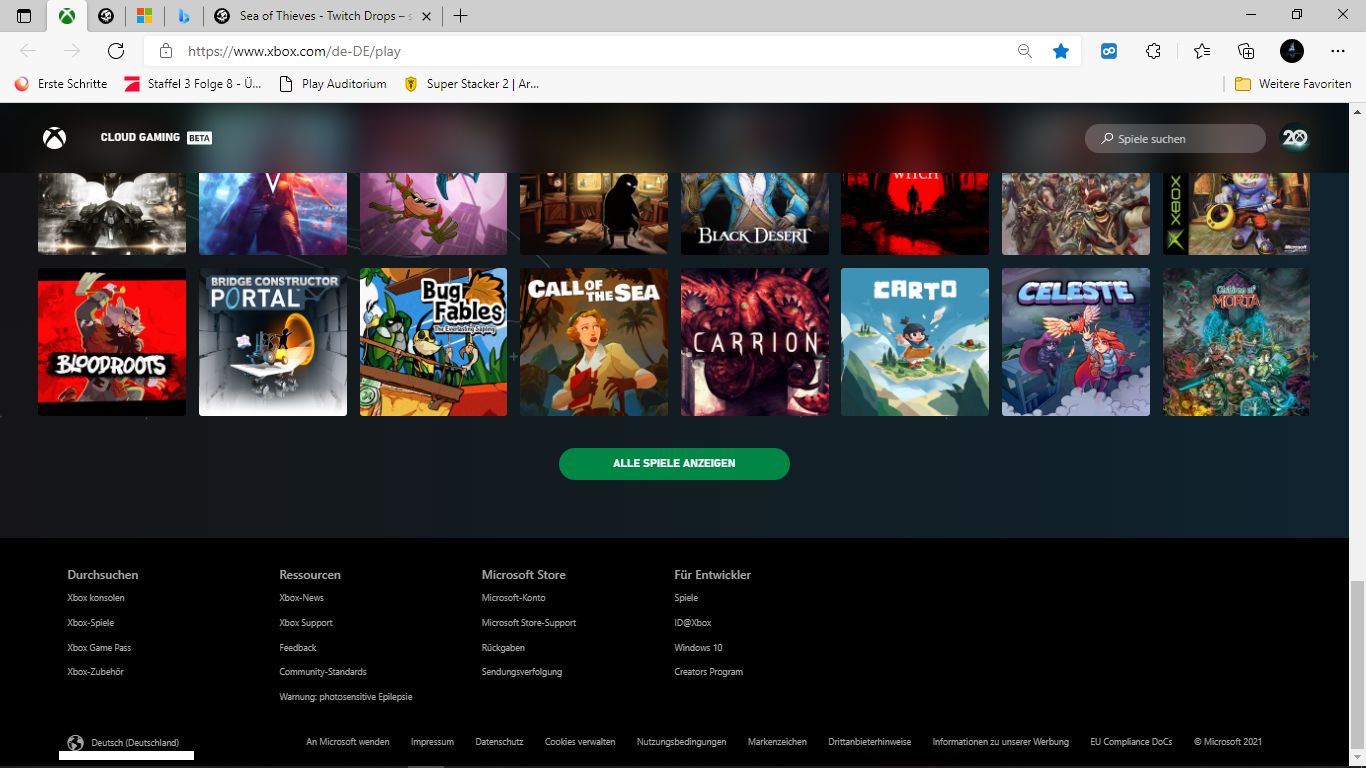Click the favorite star in address bar
The image size is (1366, 768).
(1061, 51)
